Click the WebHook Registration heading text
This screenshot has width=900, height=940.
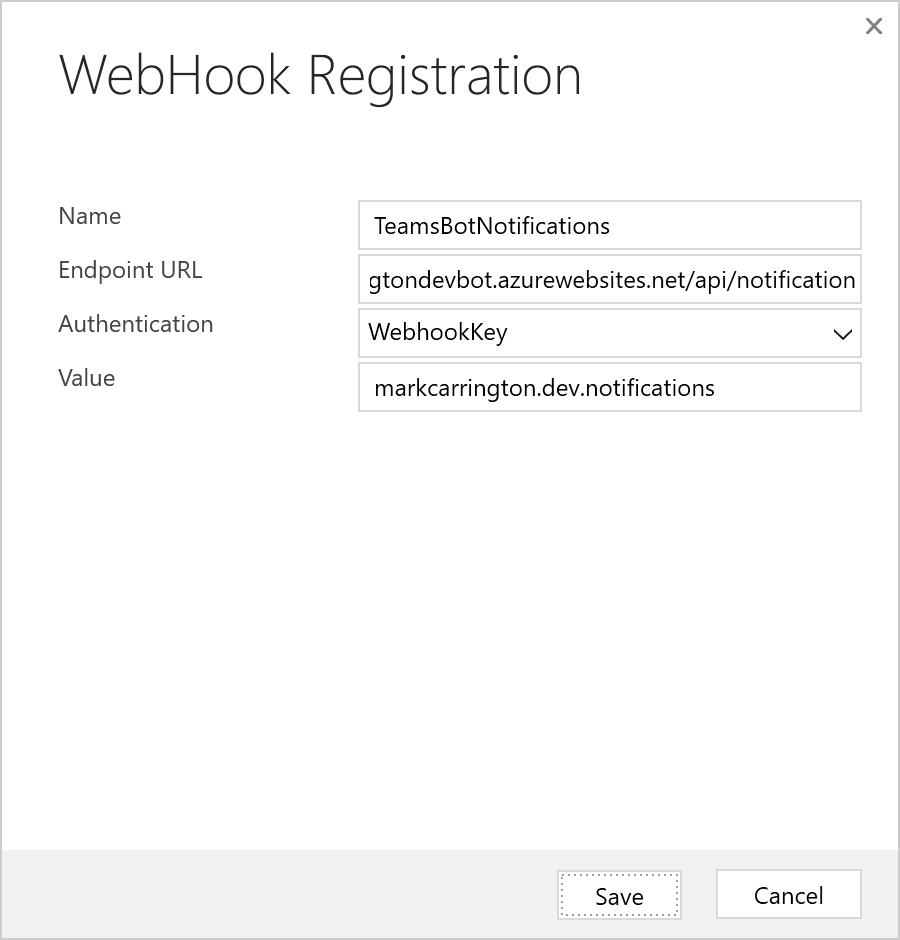point(320,76)
